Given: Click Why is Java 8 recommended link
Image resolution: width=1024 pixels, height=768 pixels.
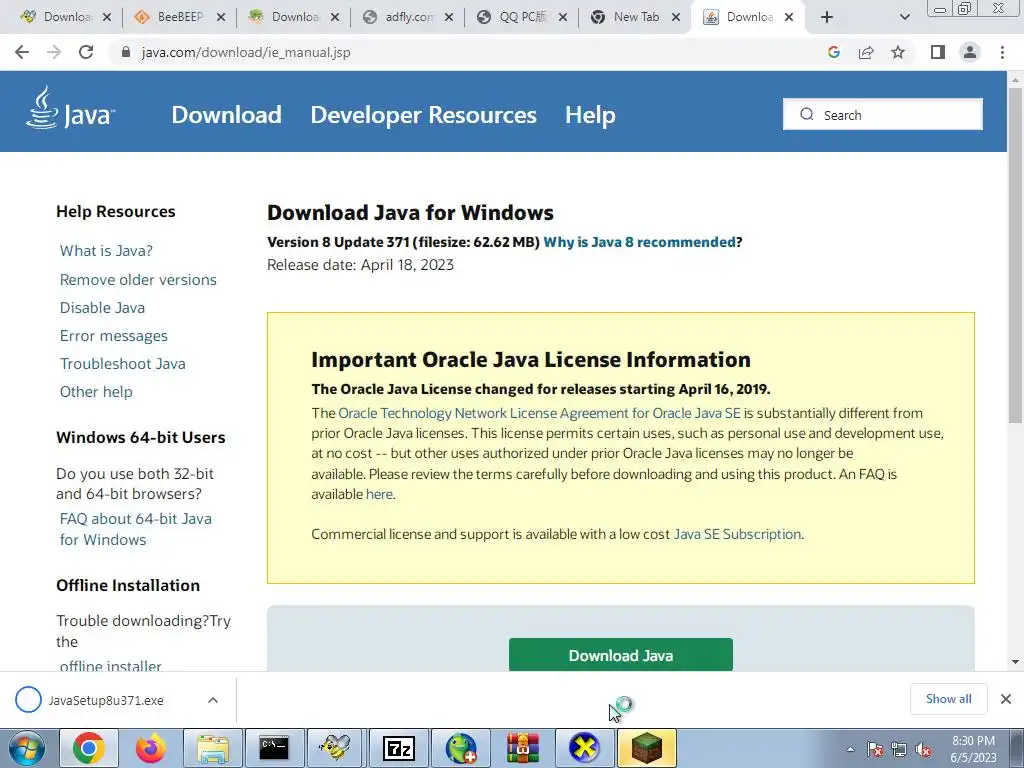Looking at the screenshot, I should [x=639, y=242].
